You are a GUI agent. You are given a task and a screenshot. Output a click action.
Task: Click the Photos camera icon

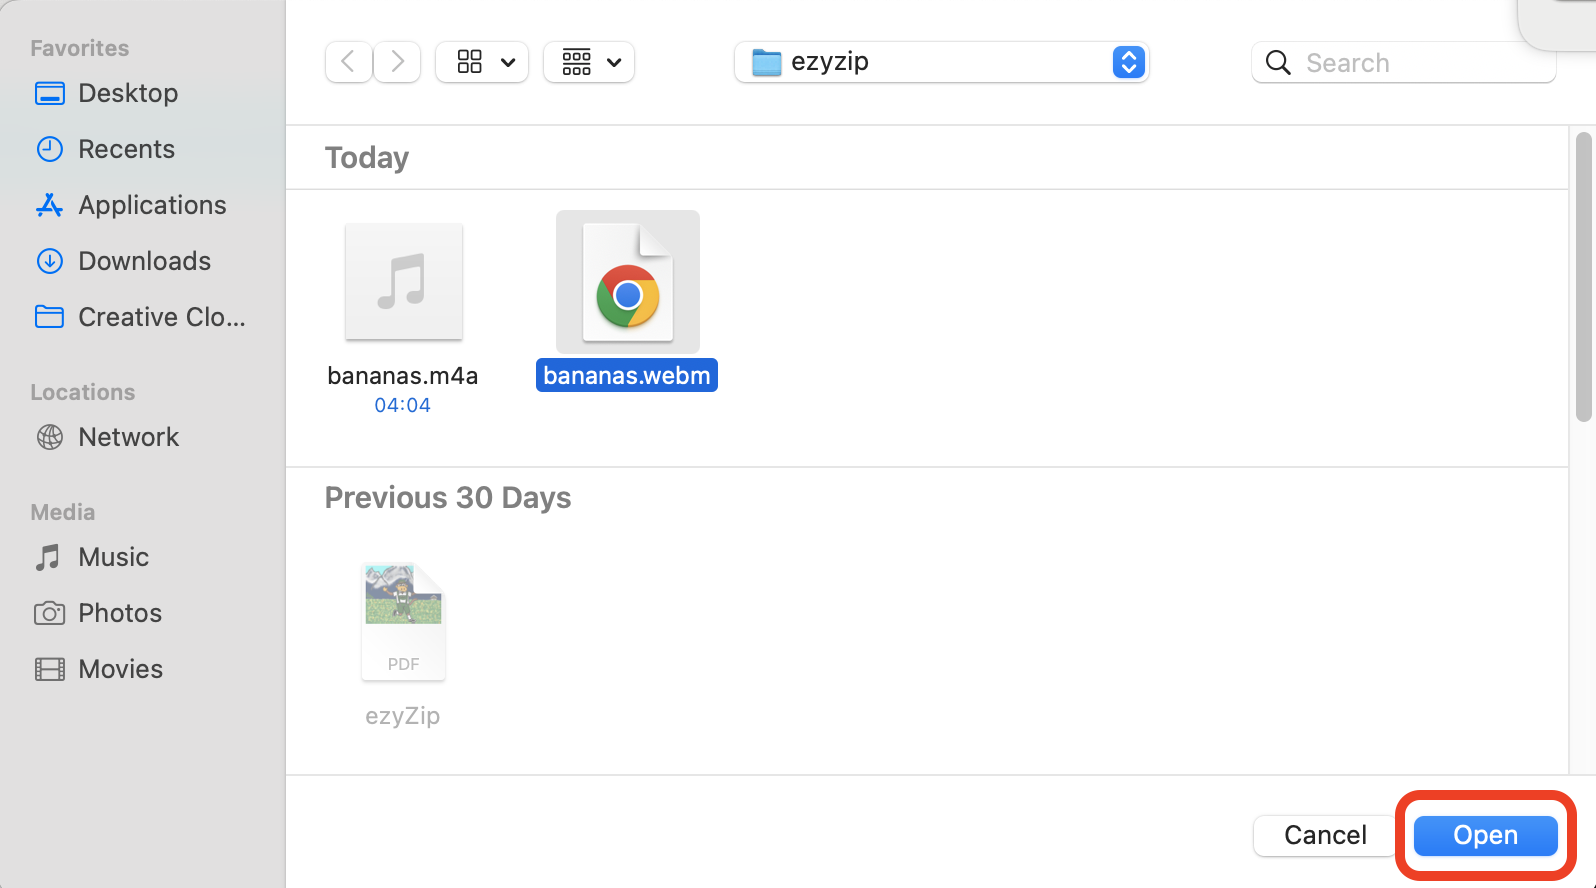tap(50, 613)
